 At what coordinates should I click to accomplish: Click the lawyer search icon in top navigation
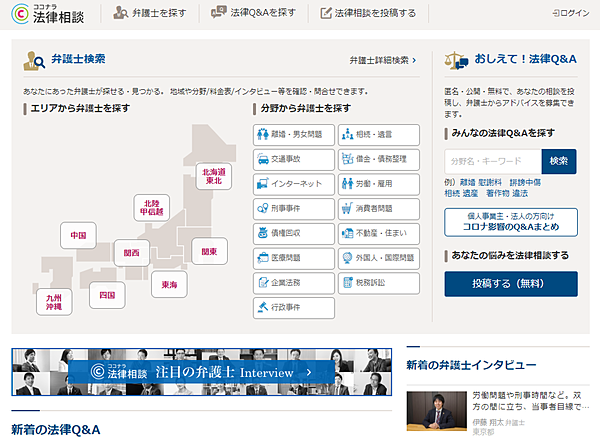click(x=120, y=13)
